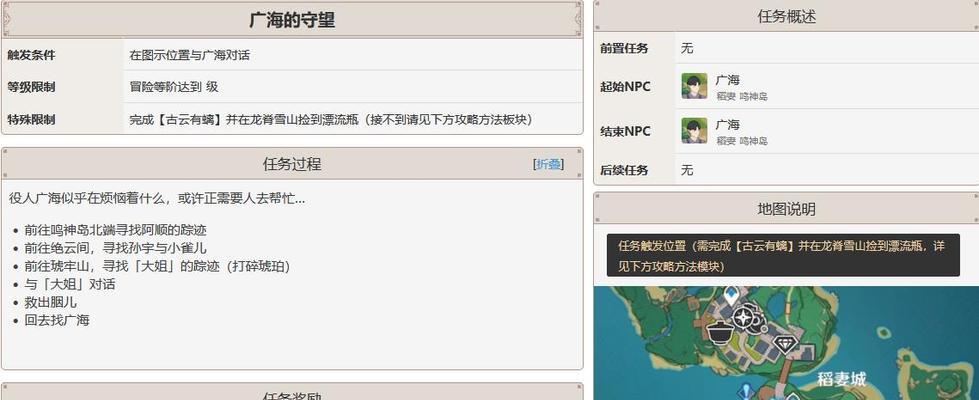979x400 pixels.
Task: Click the 广海 name in the 结束NPC row
Action: tap(727, 125)
